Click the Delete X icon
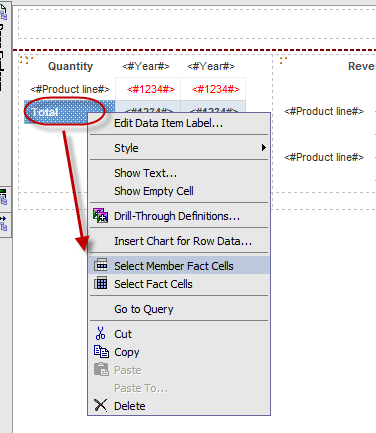376x433 pixels. [x=100, y=405]
